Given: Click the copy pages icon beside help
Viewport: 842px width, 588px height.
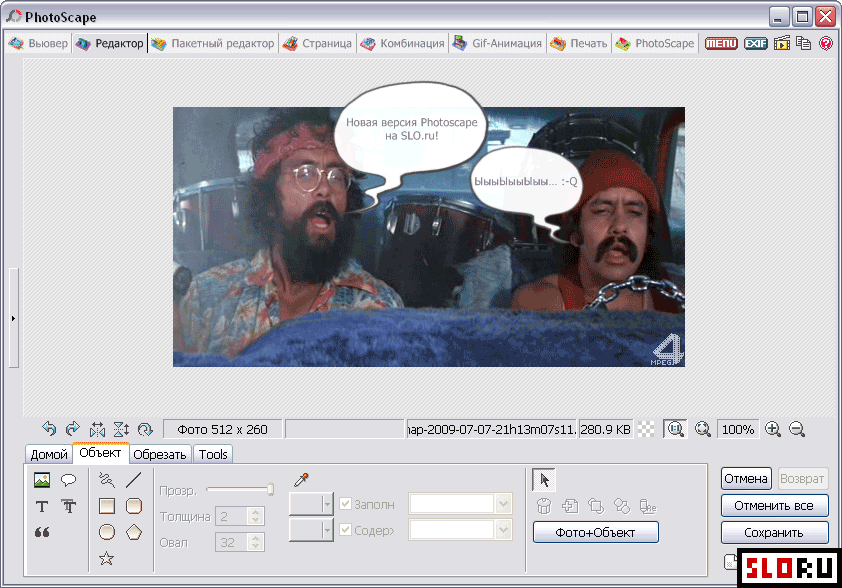Looking at the screenshot, I should coord(804,43).
